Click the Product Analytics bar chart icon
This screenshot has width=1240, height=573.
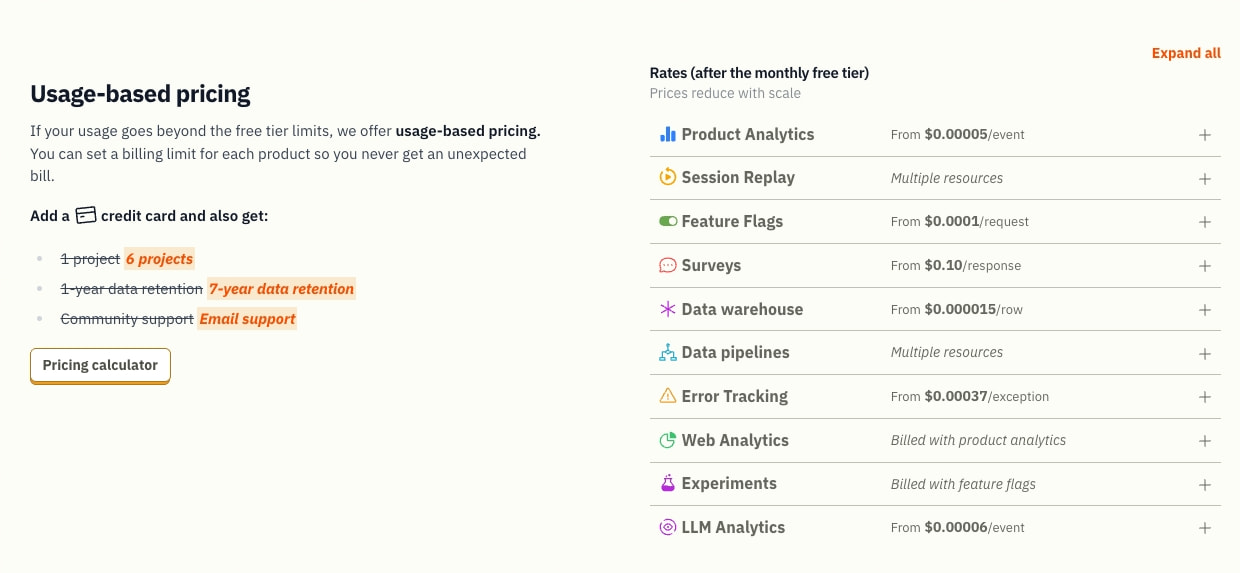(x=667, y=134)
